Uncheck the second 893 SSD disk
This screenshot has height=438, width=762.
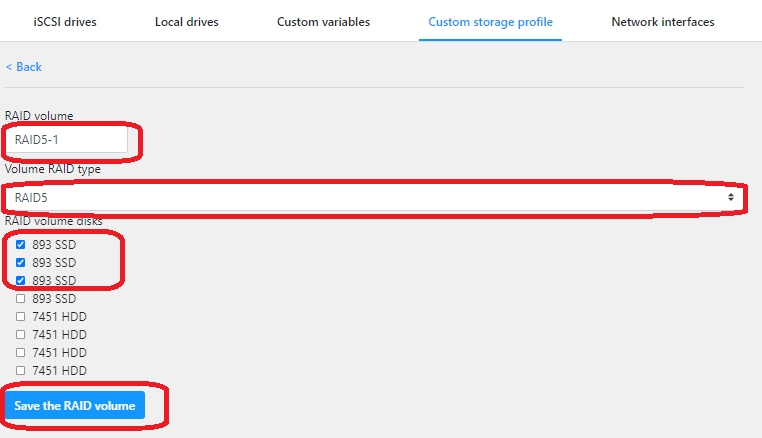click(x=21, y=262)
